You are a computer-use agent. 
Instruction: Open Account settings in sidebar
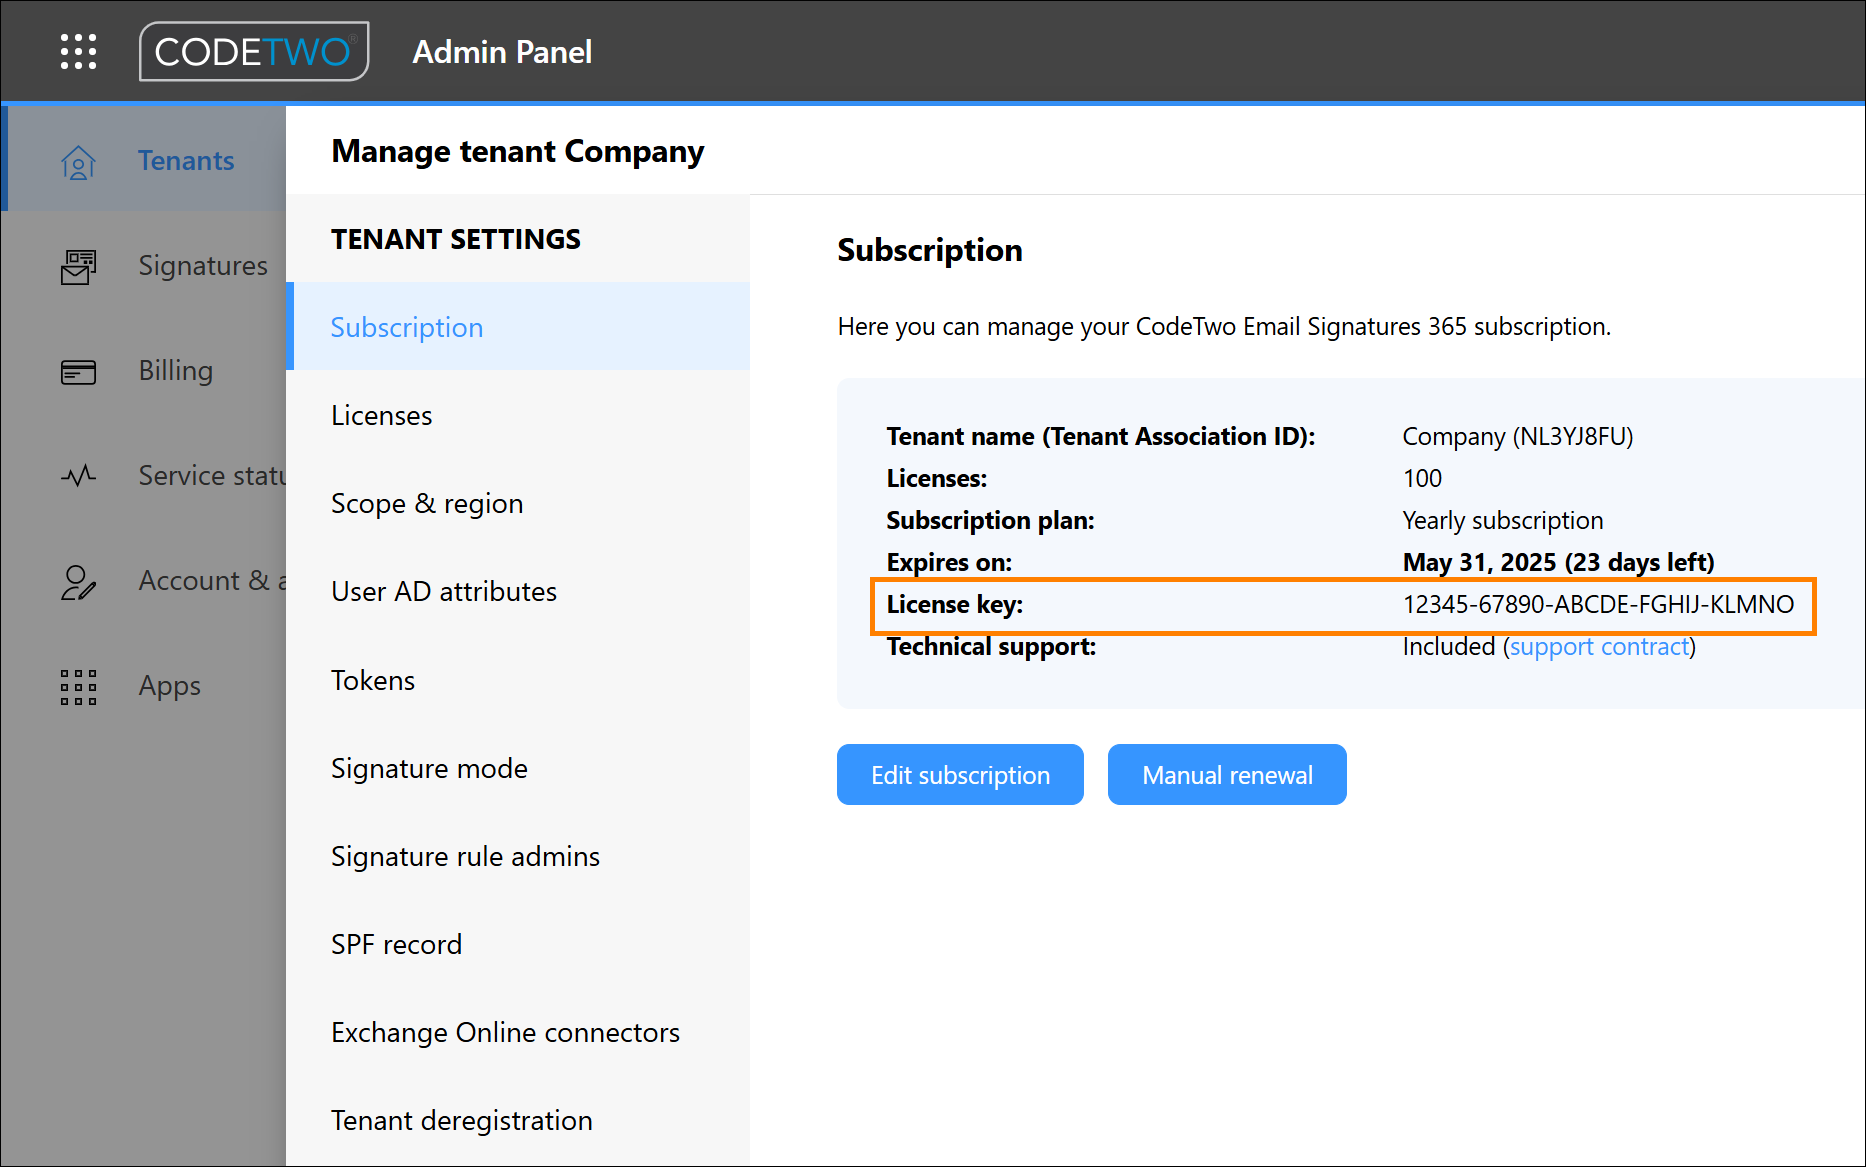point(144,580)
